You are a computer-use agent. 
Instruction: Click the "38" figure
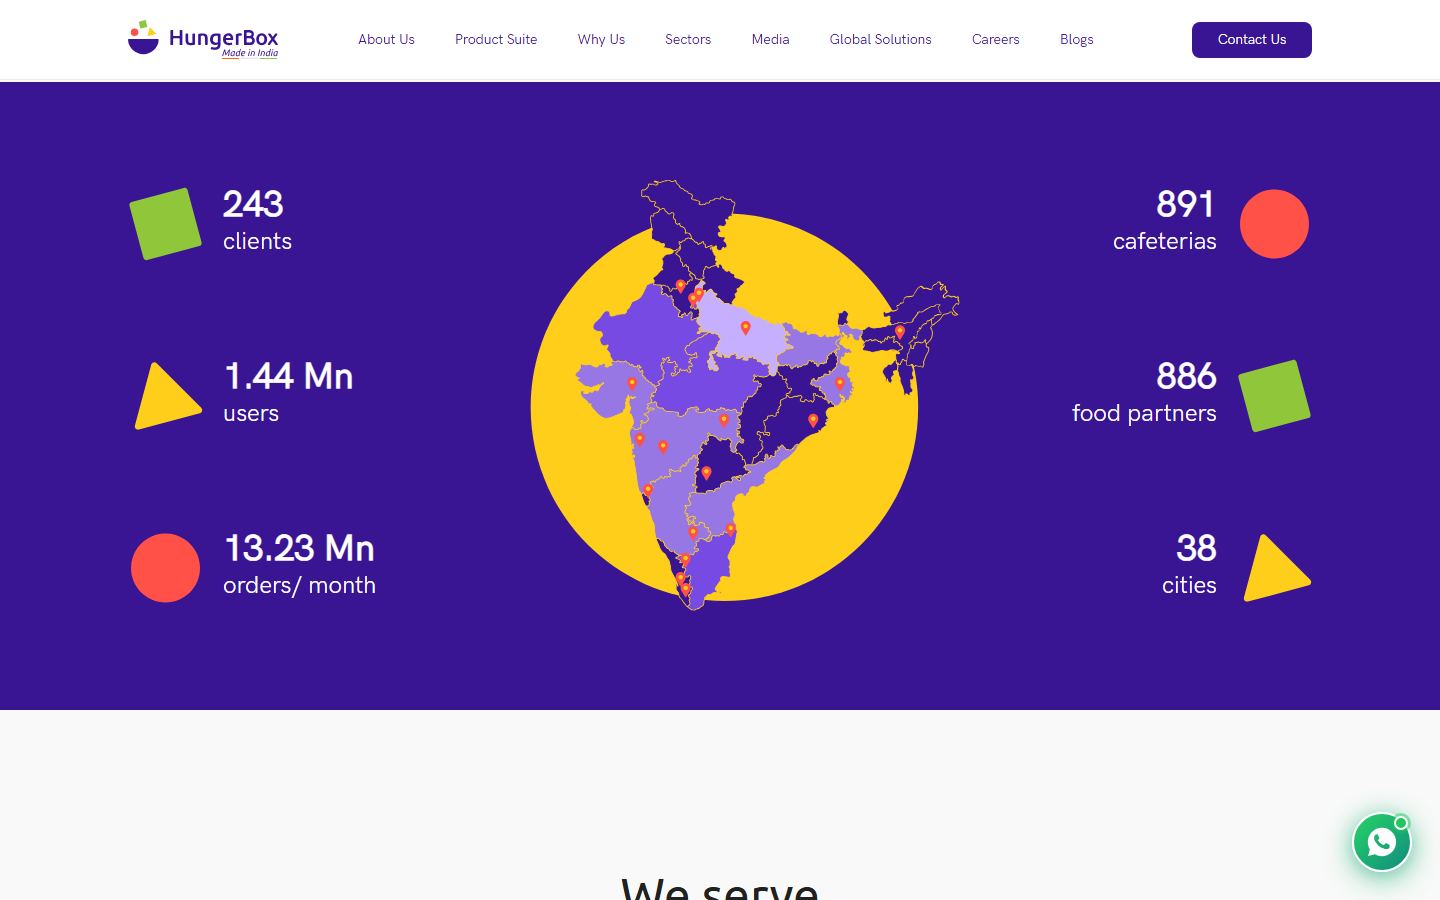(1196, 548)
